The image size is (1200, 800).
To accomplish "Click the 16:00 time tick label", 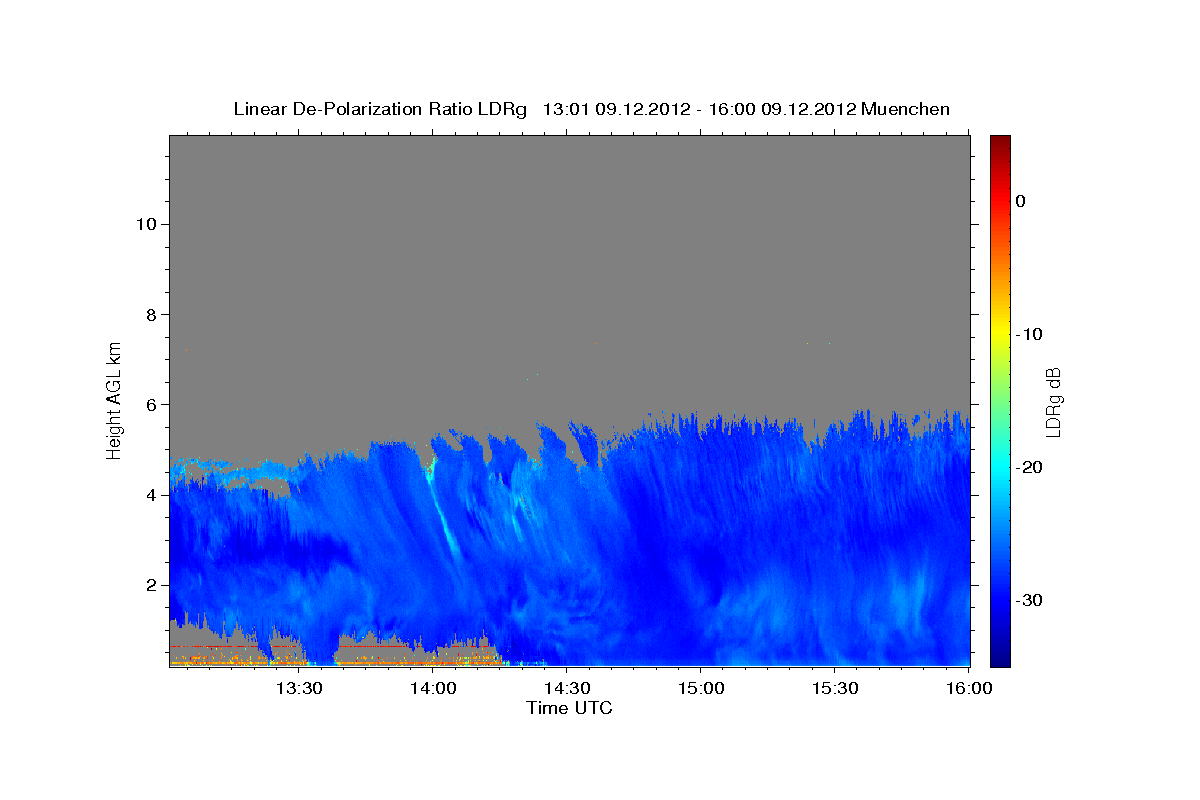I will (x=969, y=688).
